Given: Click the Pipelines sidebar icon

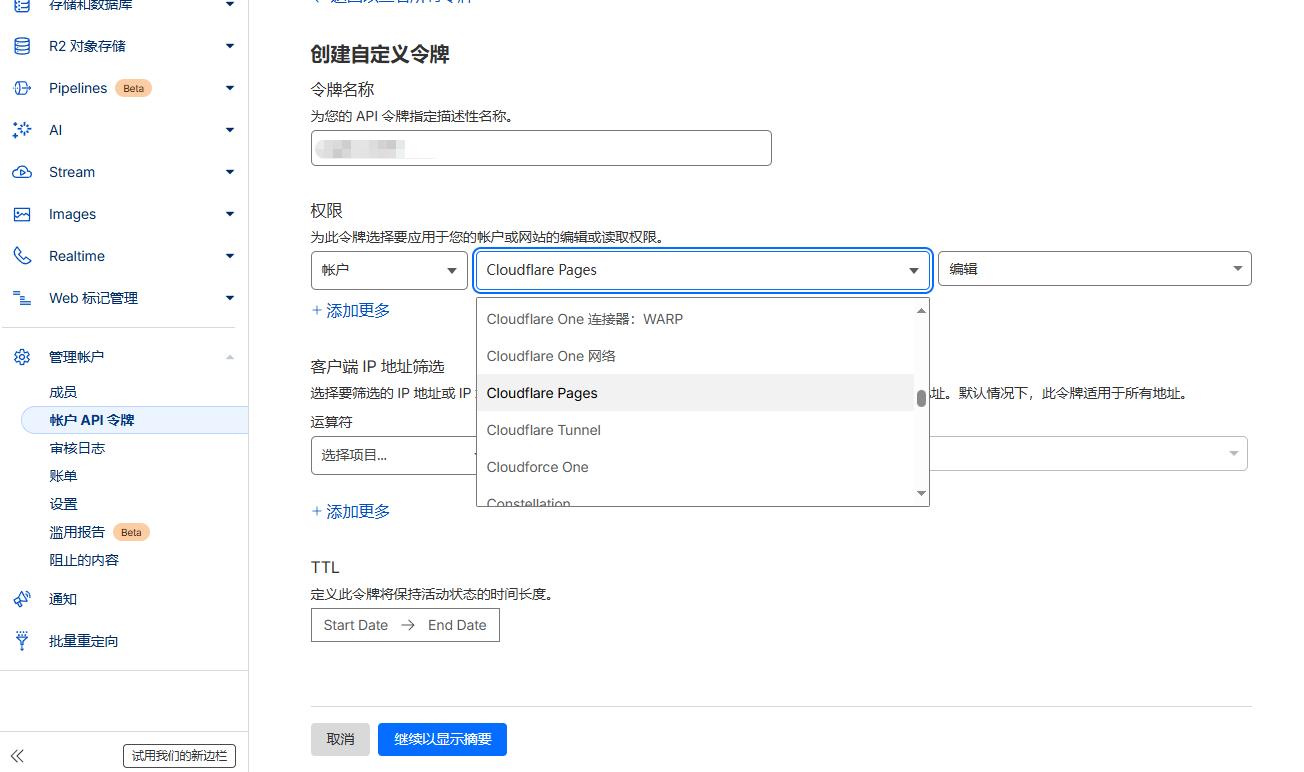Looking at the screenshot, I should [22, 88].
